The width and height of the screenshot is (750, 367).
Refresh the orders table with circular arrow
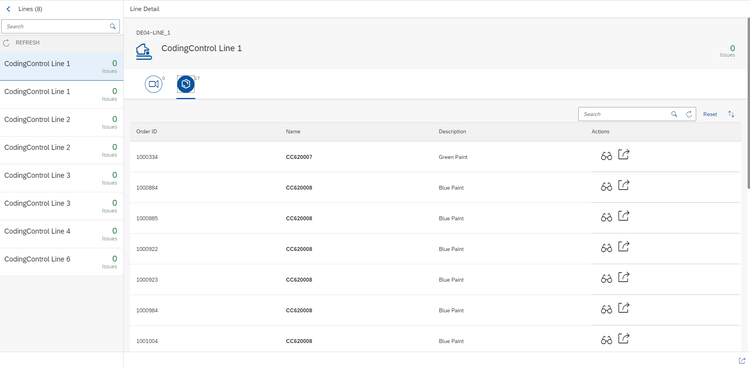pyautogui.click(x=689, y=114)
